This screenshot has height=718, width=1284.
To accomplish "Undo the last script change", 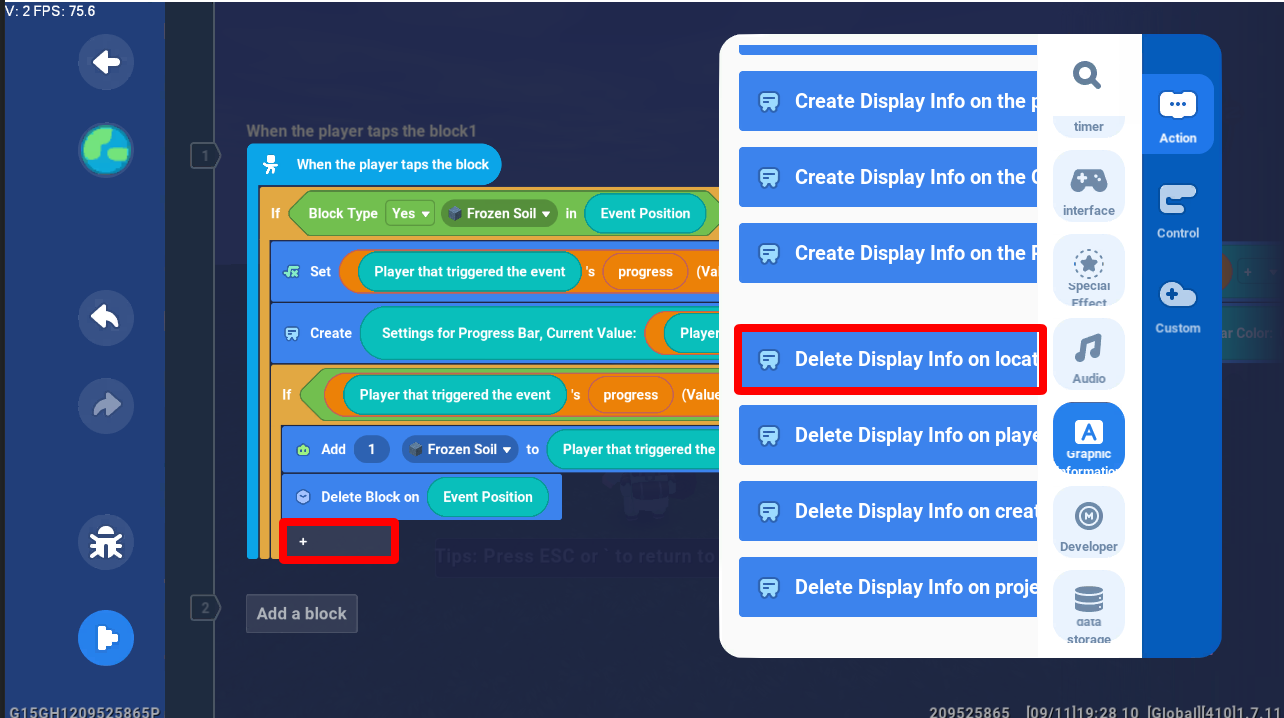I will click(106, 318).
